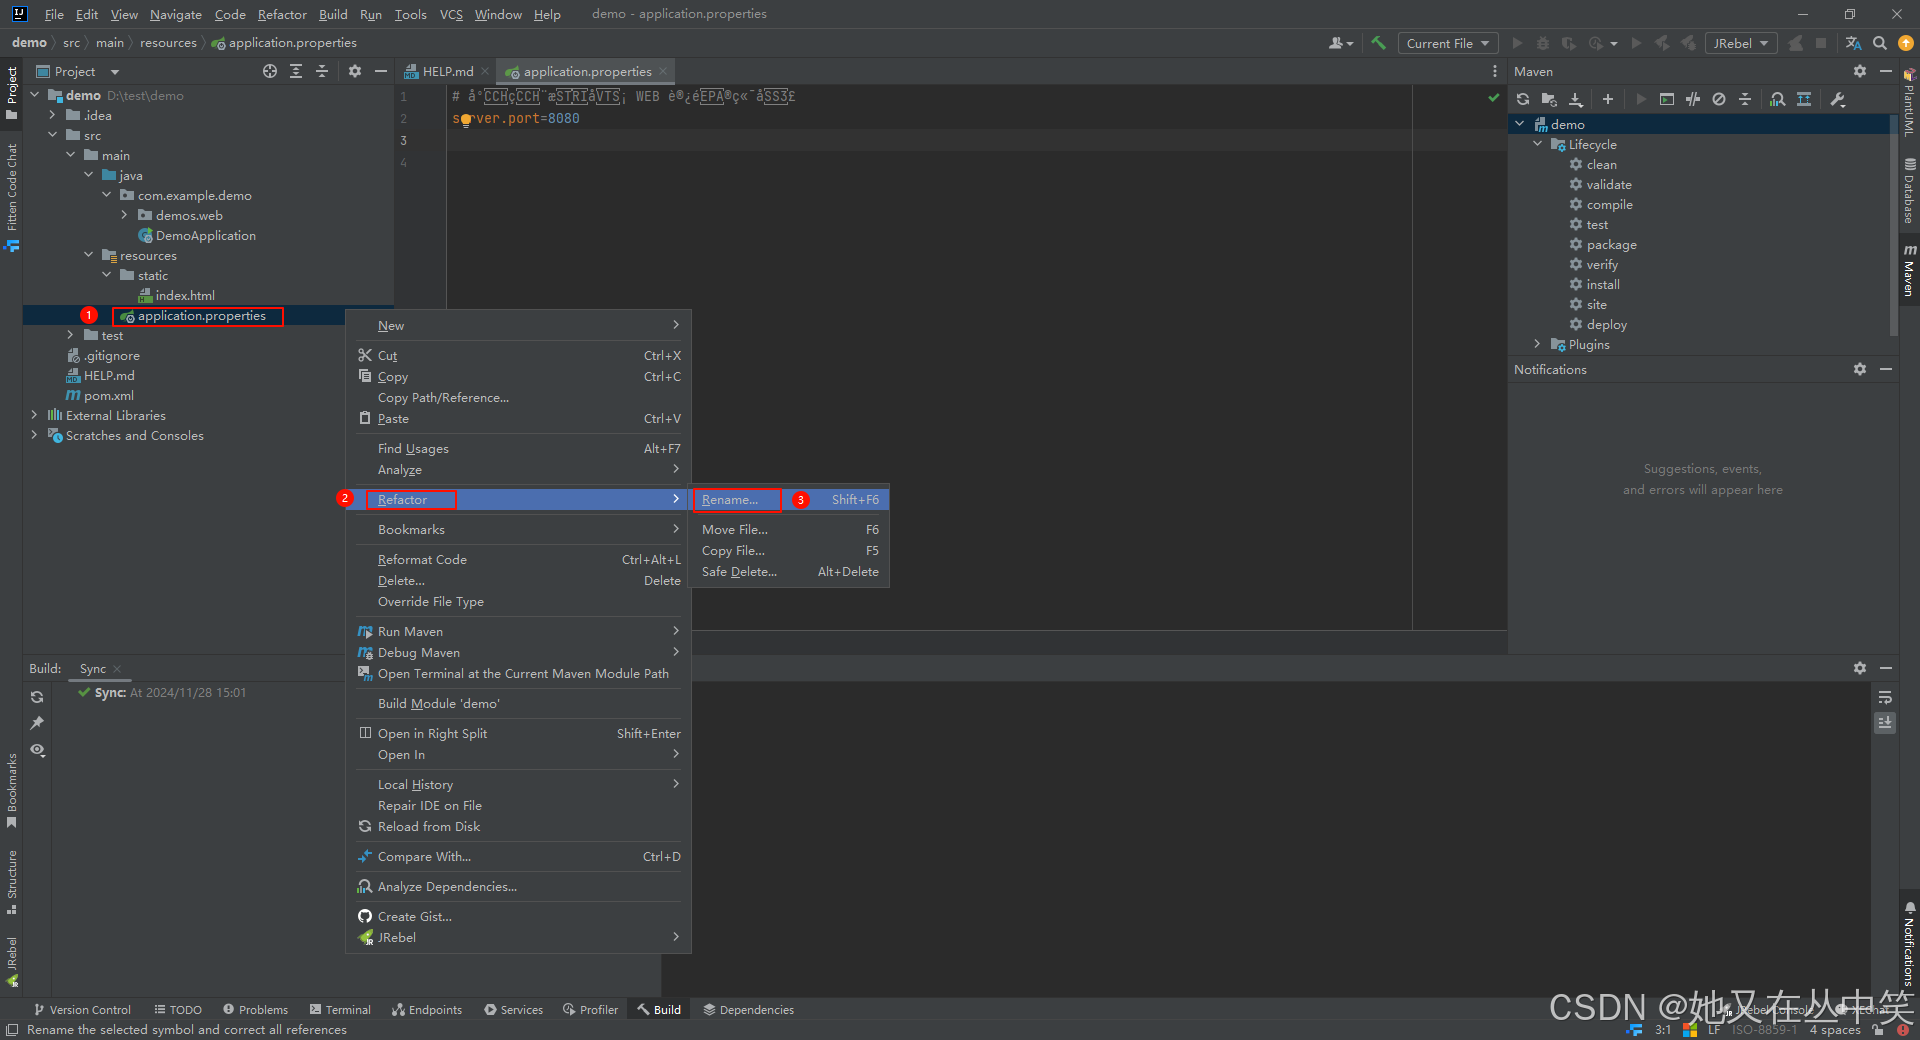This screenshot has width=1920, height=1040.
Task: Click the 4 spaces indent status entry
Action: (1835, 1029)
